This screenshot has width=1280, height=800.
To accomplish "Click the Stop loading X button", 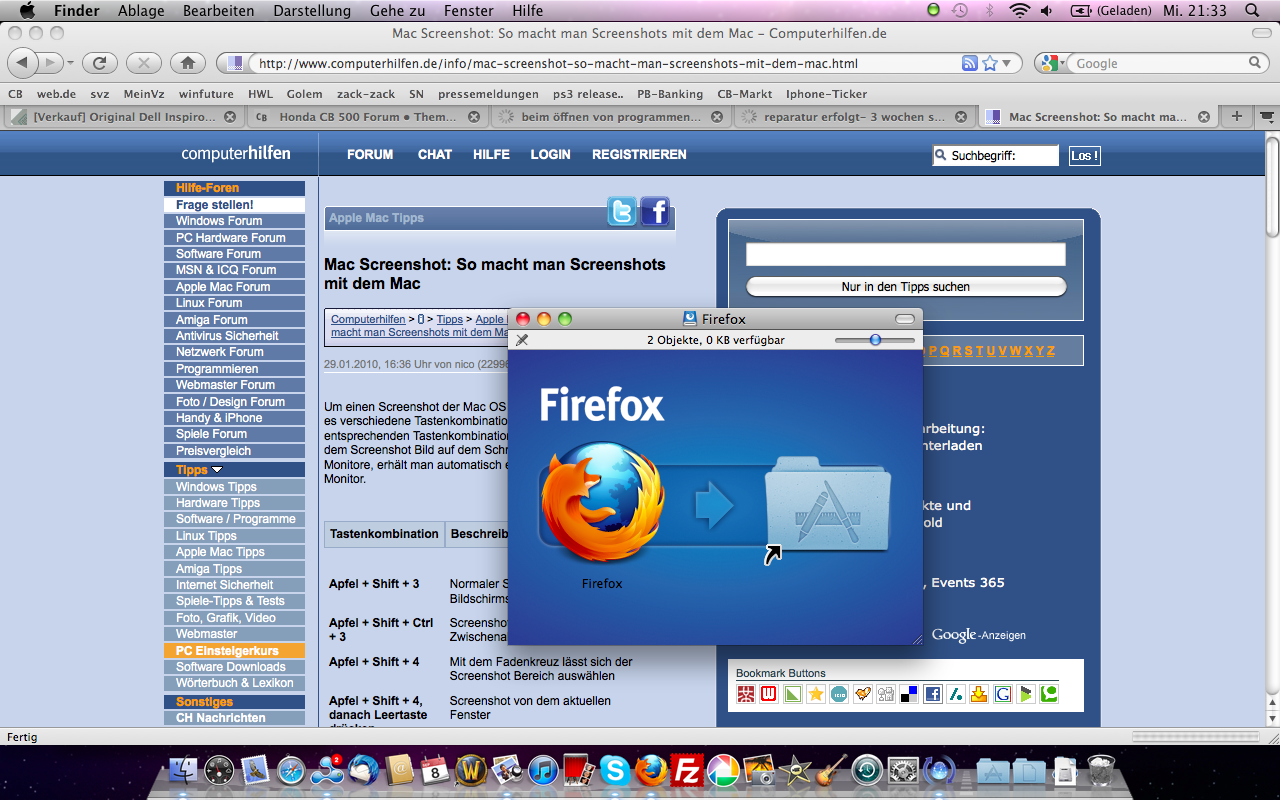I will click(x=144, y=63).
